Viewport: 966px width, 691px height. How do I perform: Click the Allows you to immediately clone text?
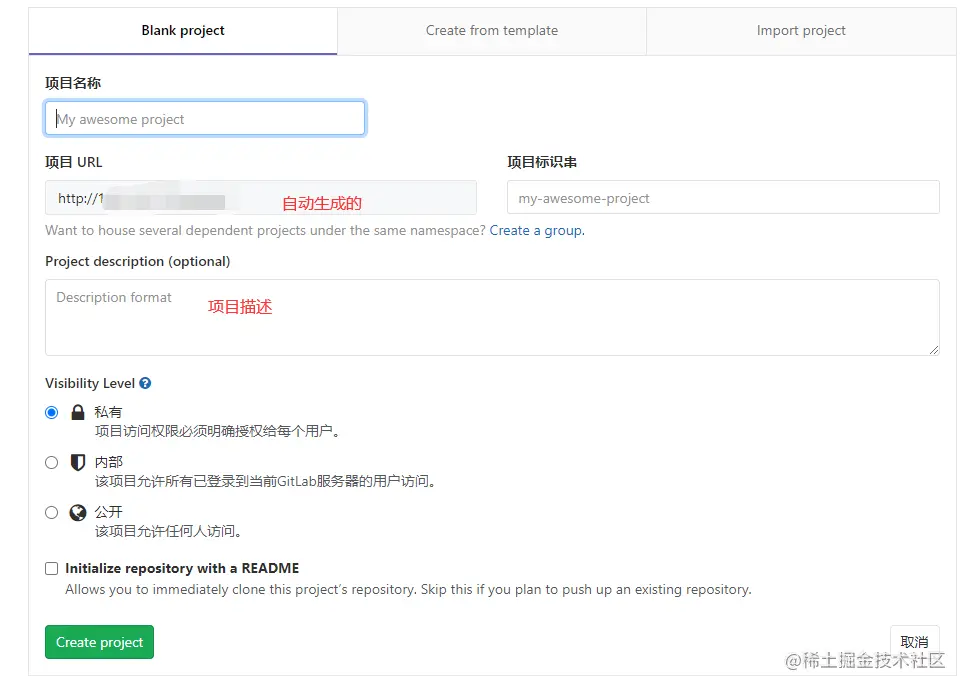408,589
